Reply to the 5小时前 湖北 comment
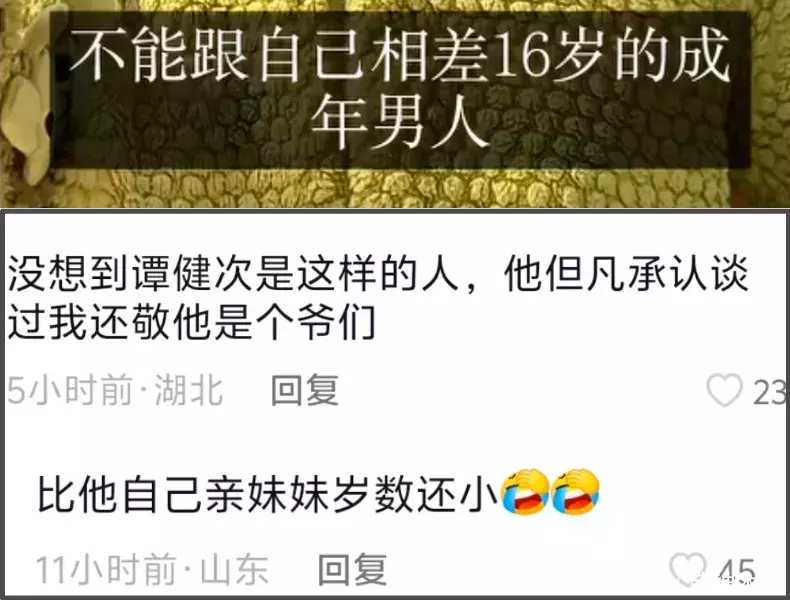The width and height of the screenshot is (790, 600). click(305, 390)
